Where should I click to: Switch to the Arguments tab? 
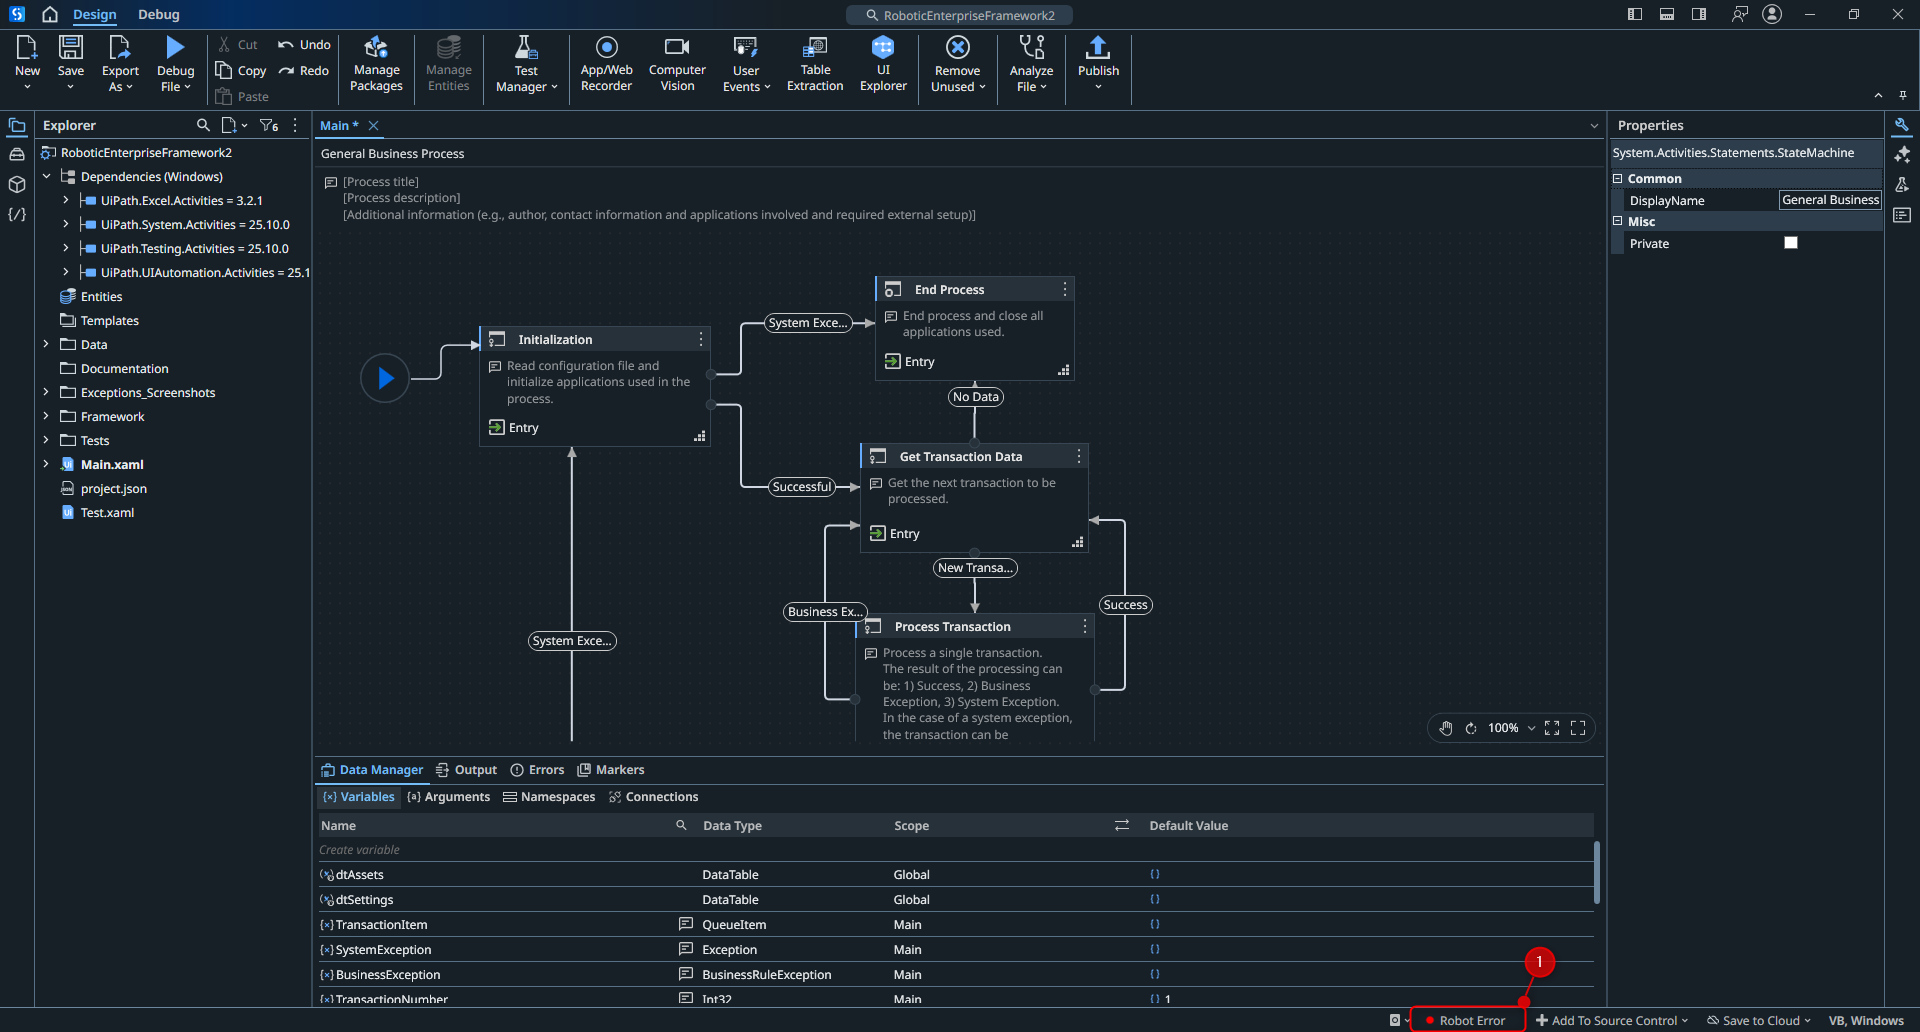point(449,797)
